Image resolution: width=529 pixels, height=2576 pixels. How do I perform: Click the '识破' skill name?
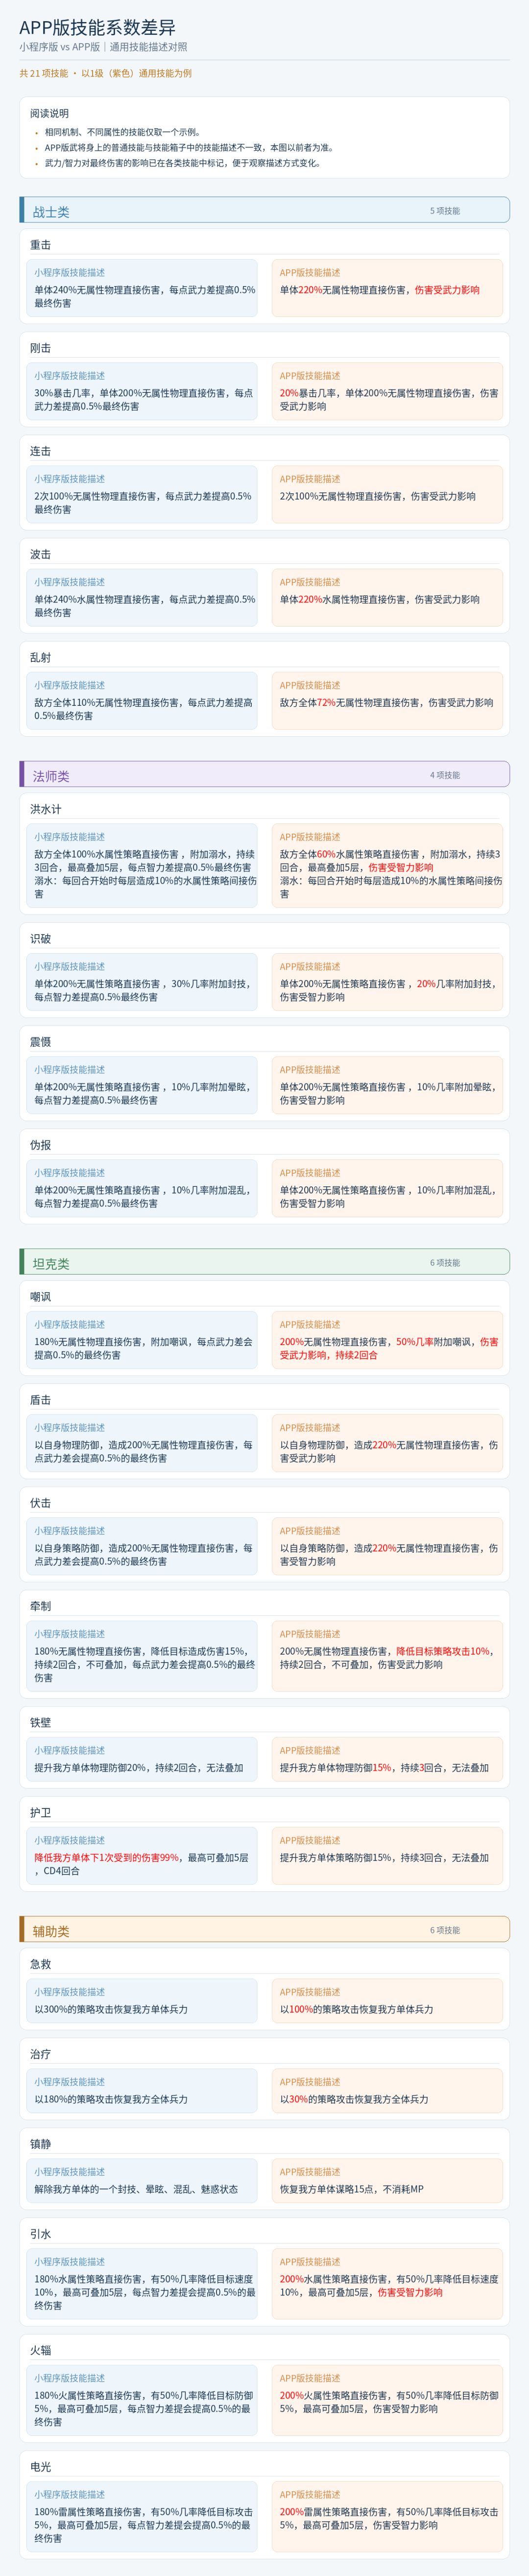(40, 939)
